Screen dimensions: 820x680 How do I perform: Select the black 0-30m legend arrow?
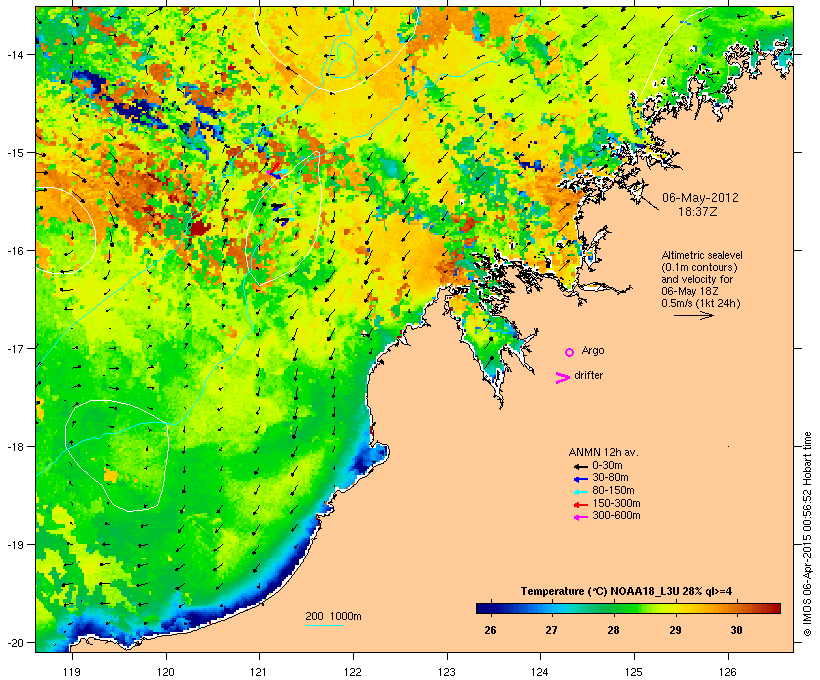[581, 466]
